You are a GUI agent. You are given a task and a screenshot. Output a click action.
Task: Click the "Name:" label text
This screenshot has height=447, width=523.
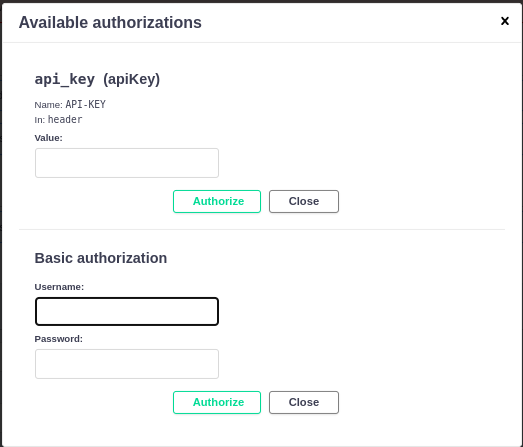tap(48, 105)
